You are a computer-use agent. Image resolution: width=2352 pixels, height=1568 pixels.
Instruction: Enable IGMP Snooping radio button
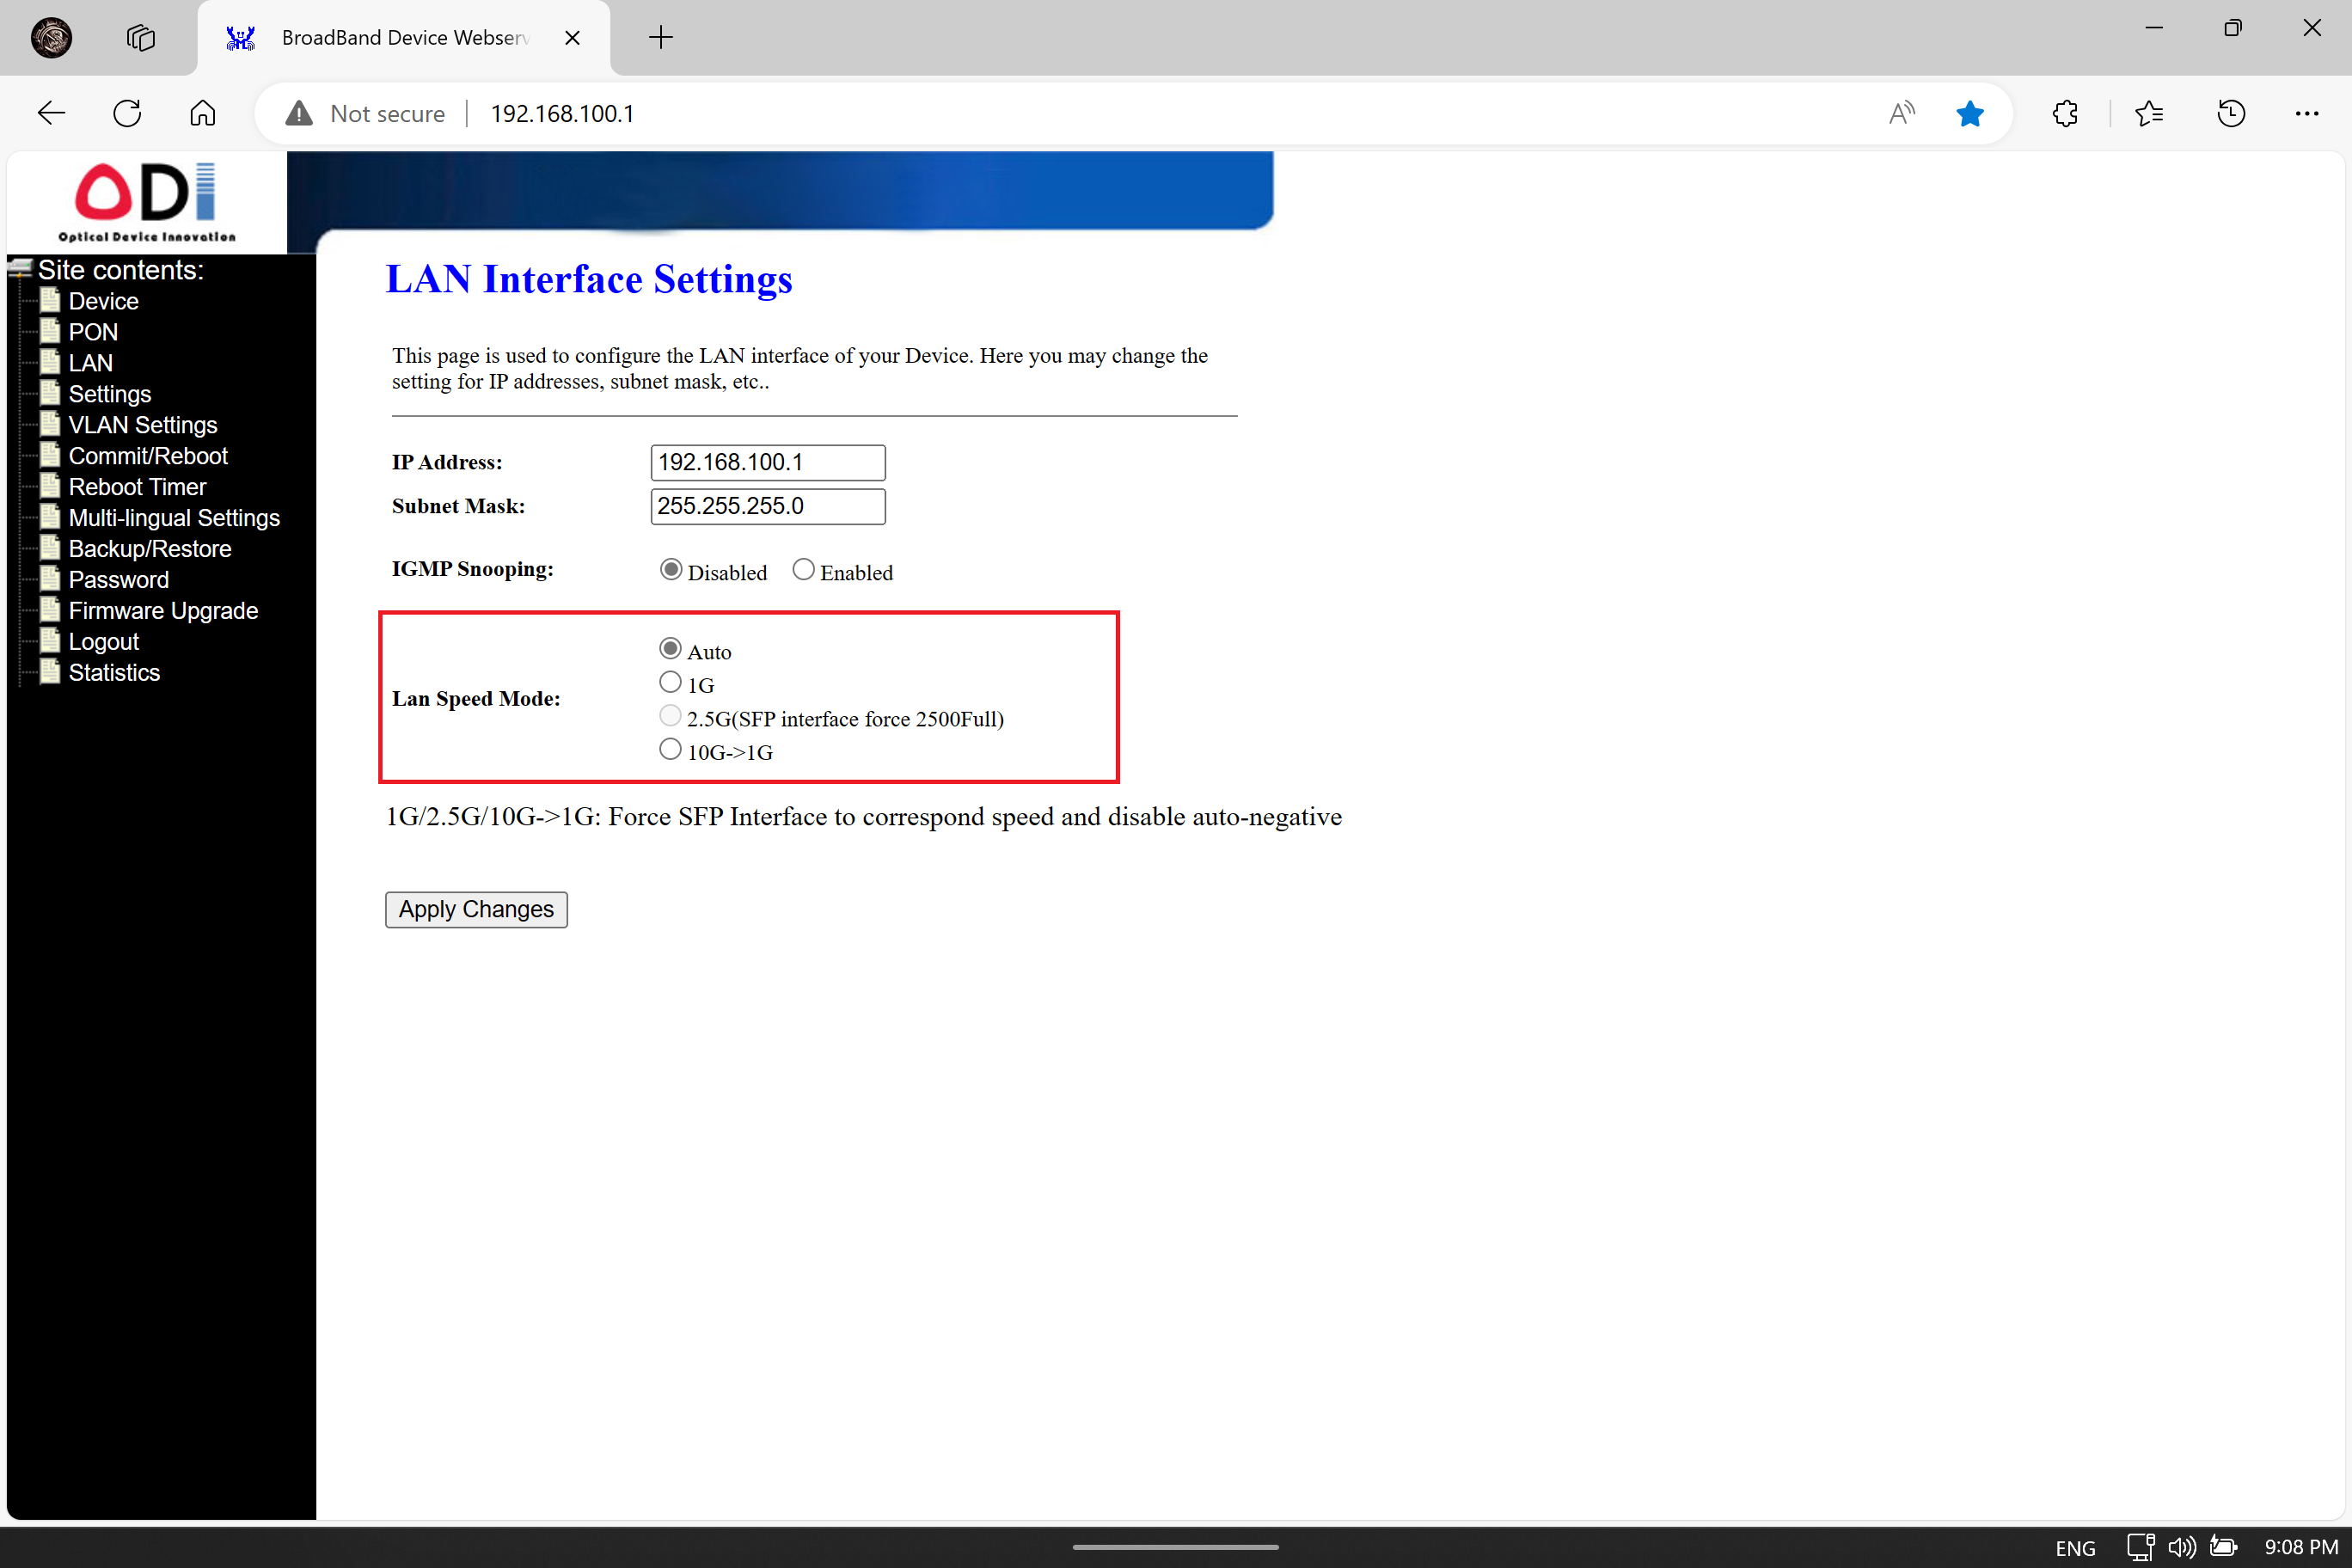[803, 570]
